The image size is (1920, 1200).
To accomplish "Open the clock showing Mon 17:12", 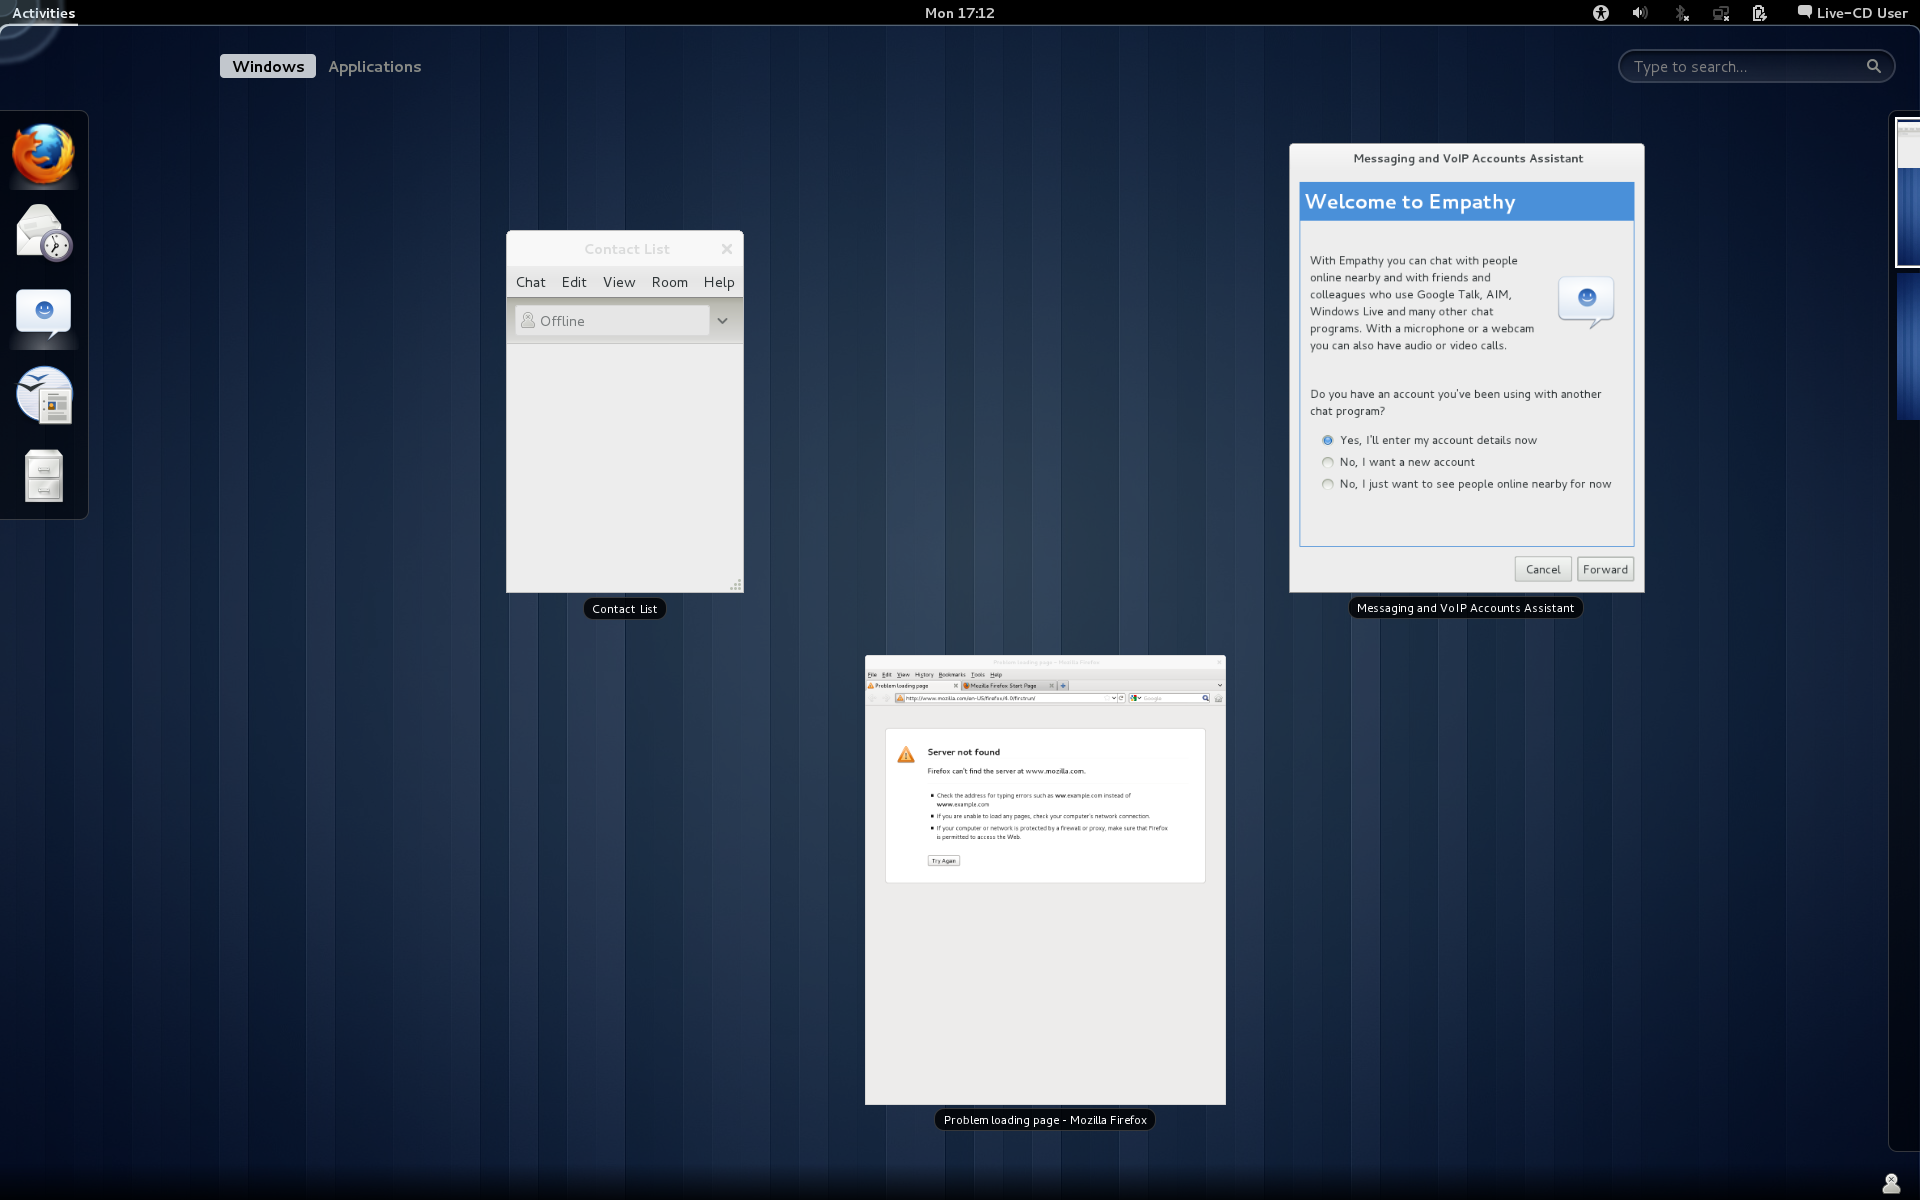I will pos(959,13).
